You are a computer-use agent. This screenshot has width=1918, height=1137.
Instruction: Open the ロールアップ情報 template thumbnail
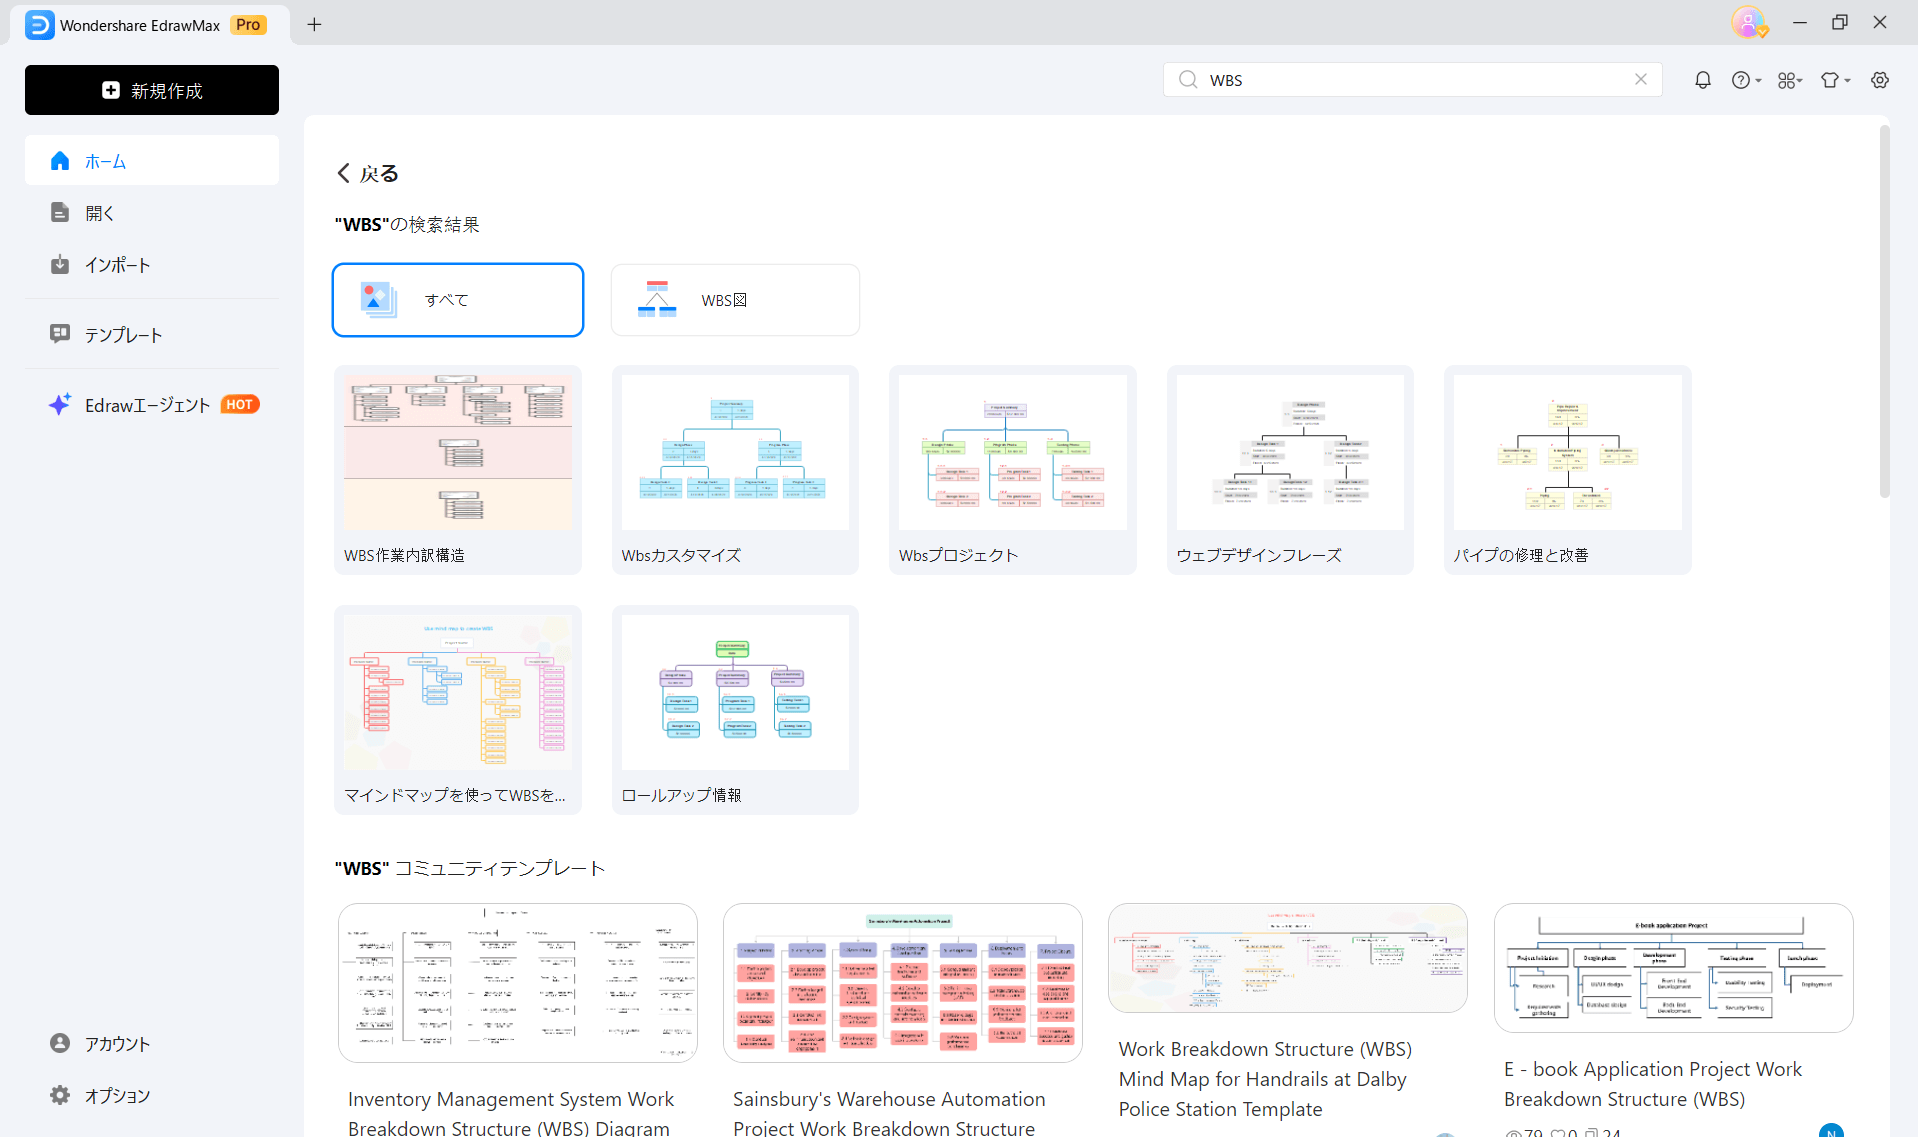pos(735,693)
